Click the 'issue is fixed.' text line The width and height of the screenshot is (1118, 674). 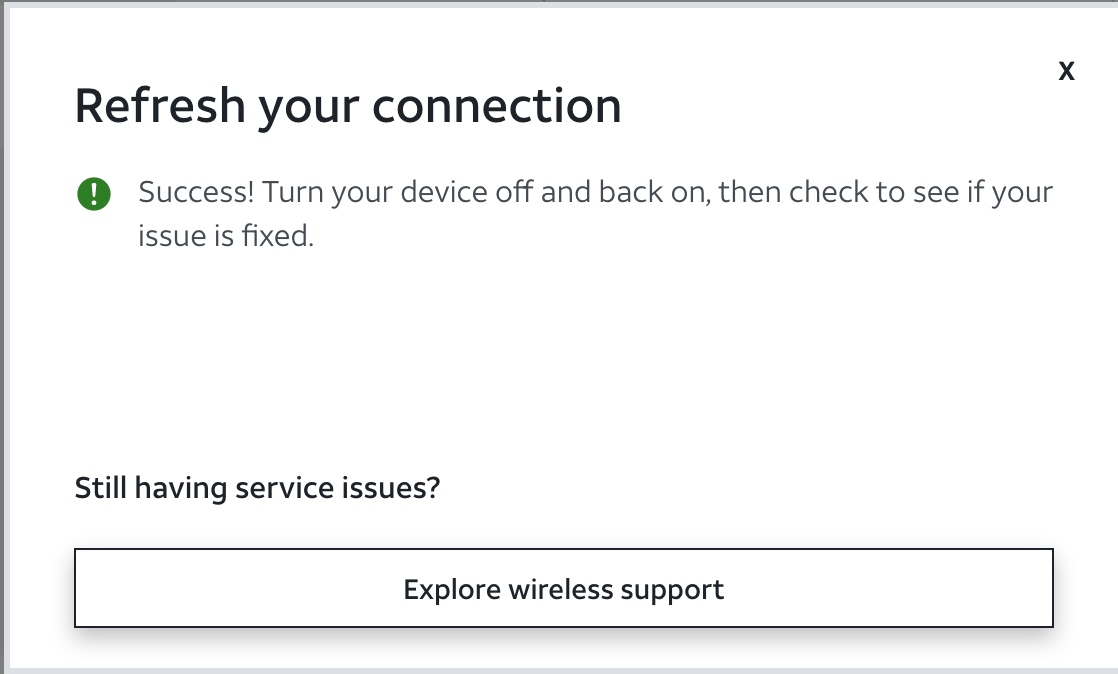tap(226, 238)
